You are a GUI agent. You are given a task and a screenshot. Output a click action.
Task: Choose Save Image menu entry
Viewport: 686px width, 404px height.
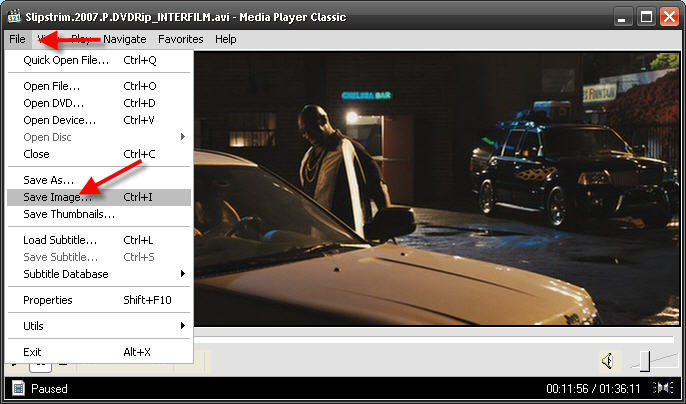coord(99,197)
